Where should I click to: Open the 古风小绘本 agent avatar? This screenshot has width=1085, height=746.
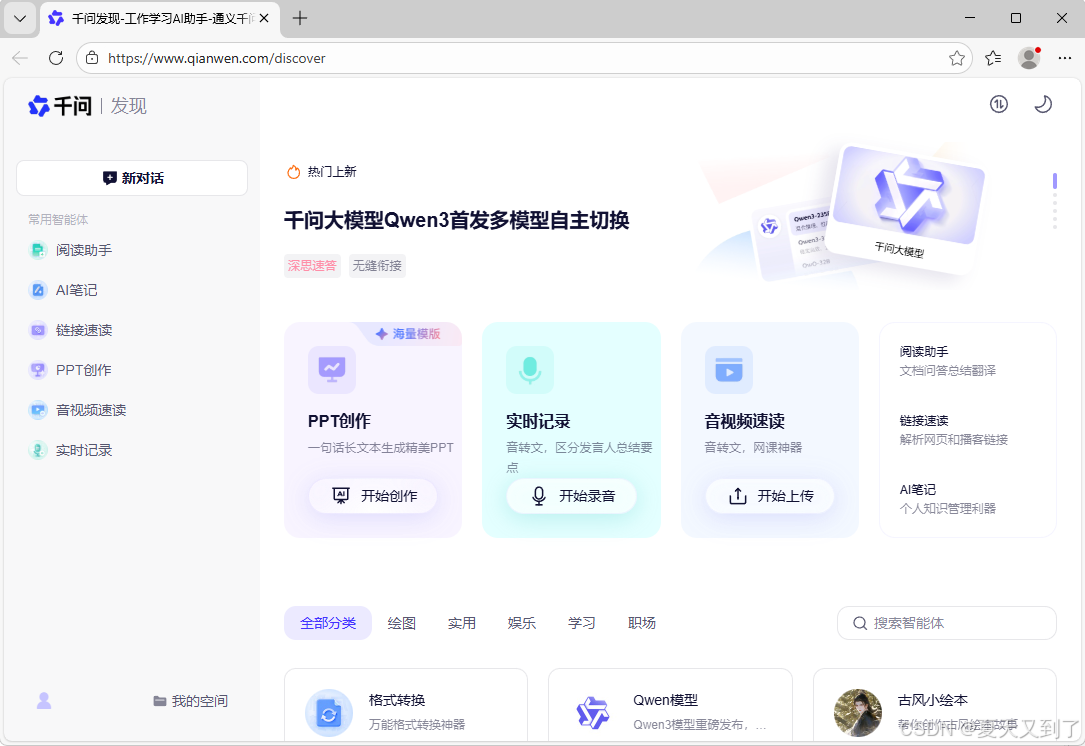pos(858,713)
